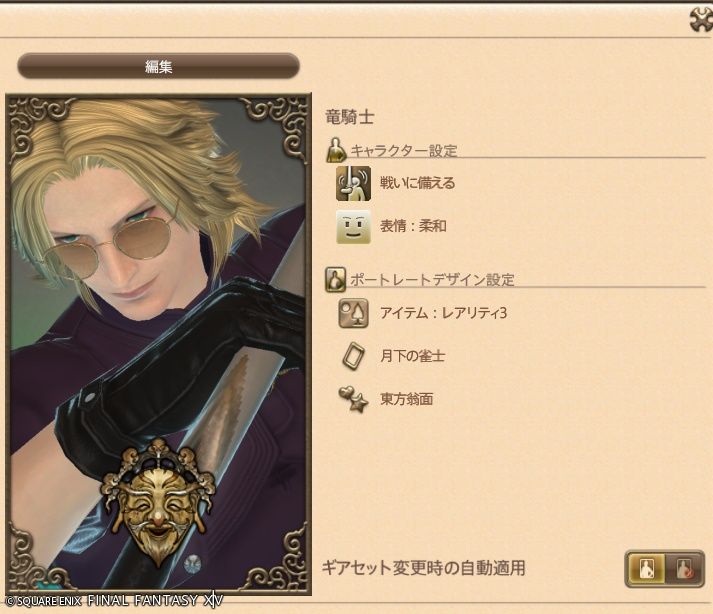Select the 東方翁面 accent label
Viewport: 713px width, 614px height.
pyautogui.click(x=407, y=399)
